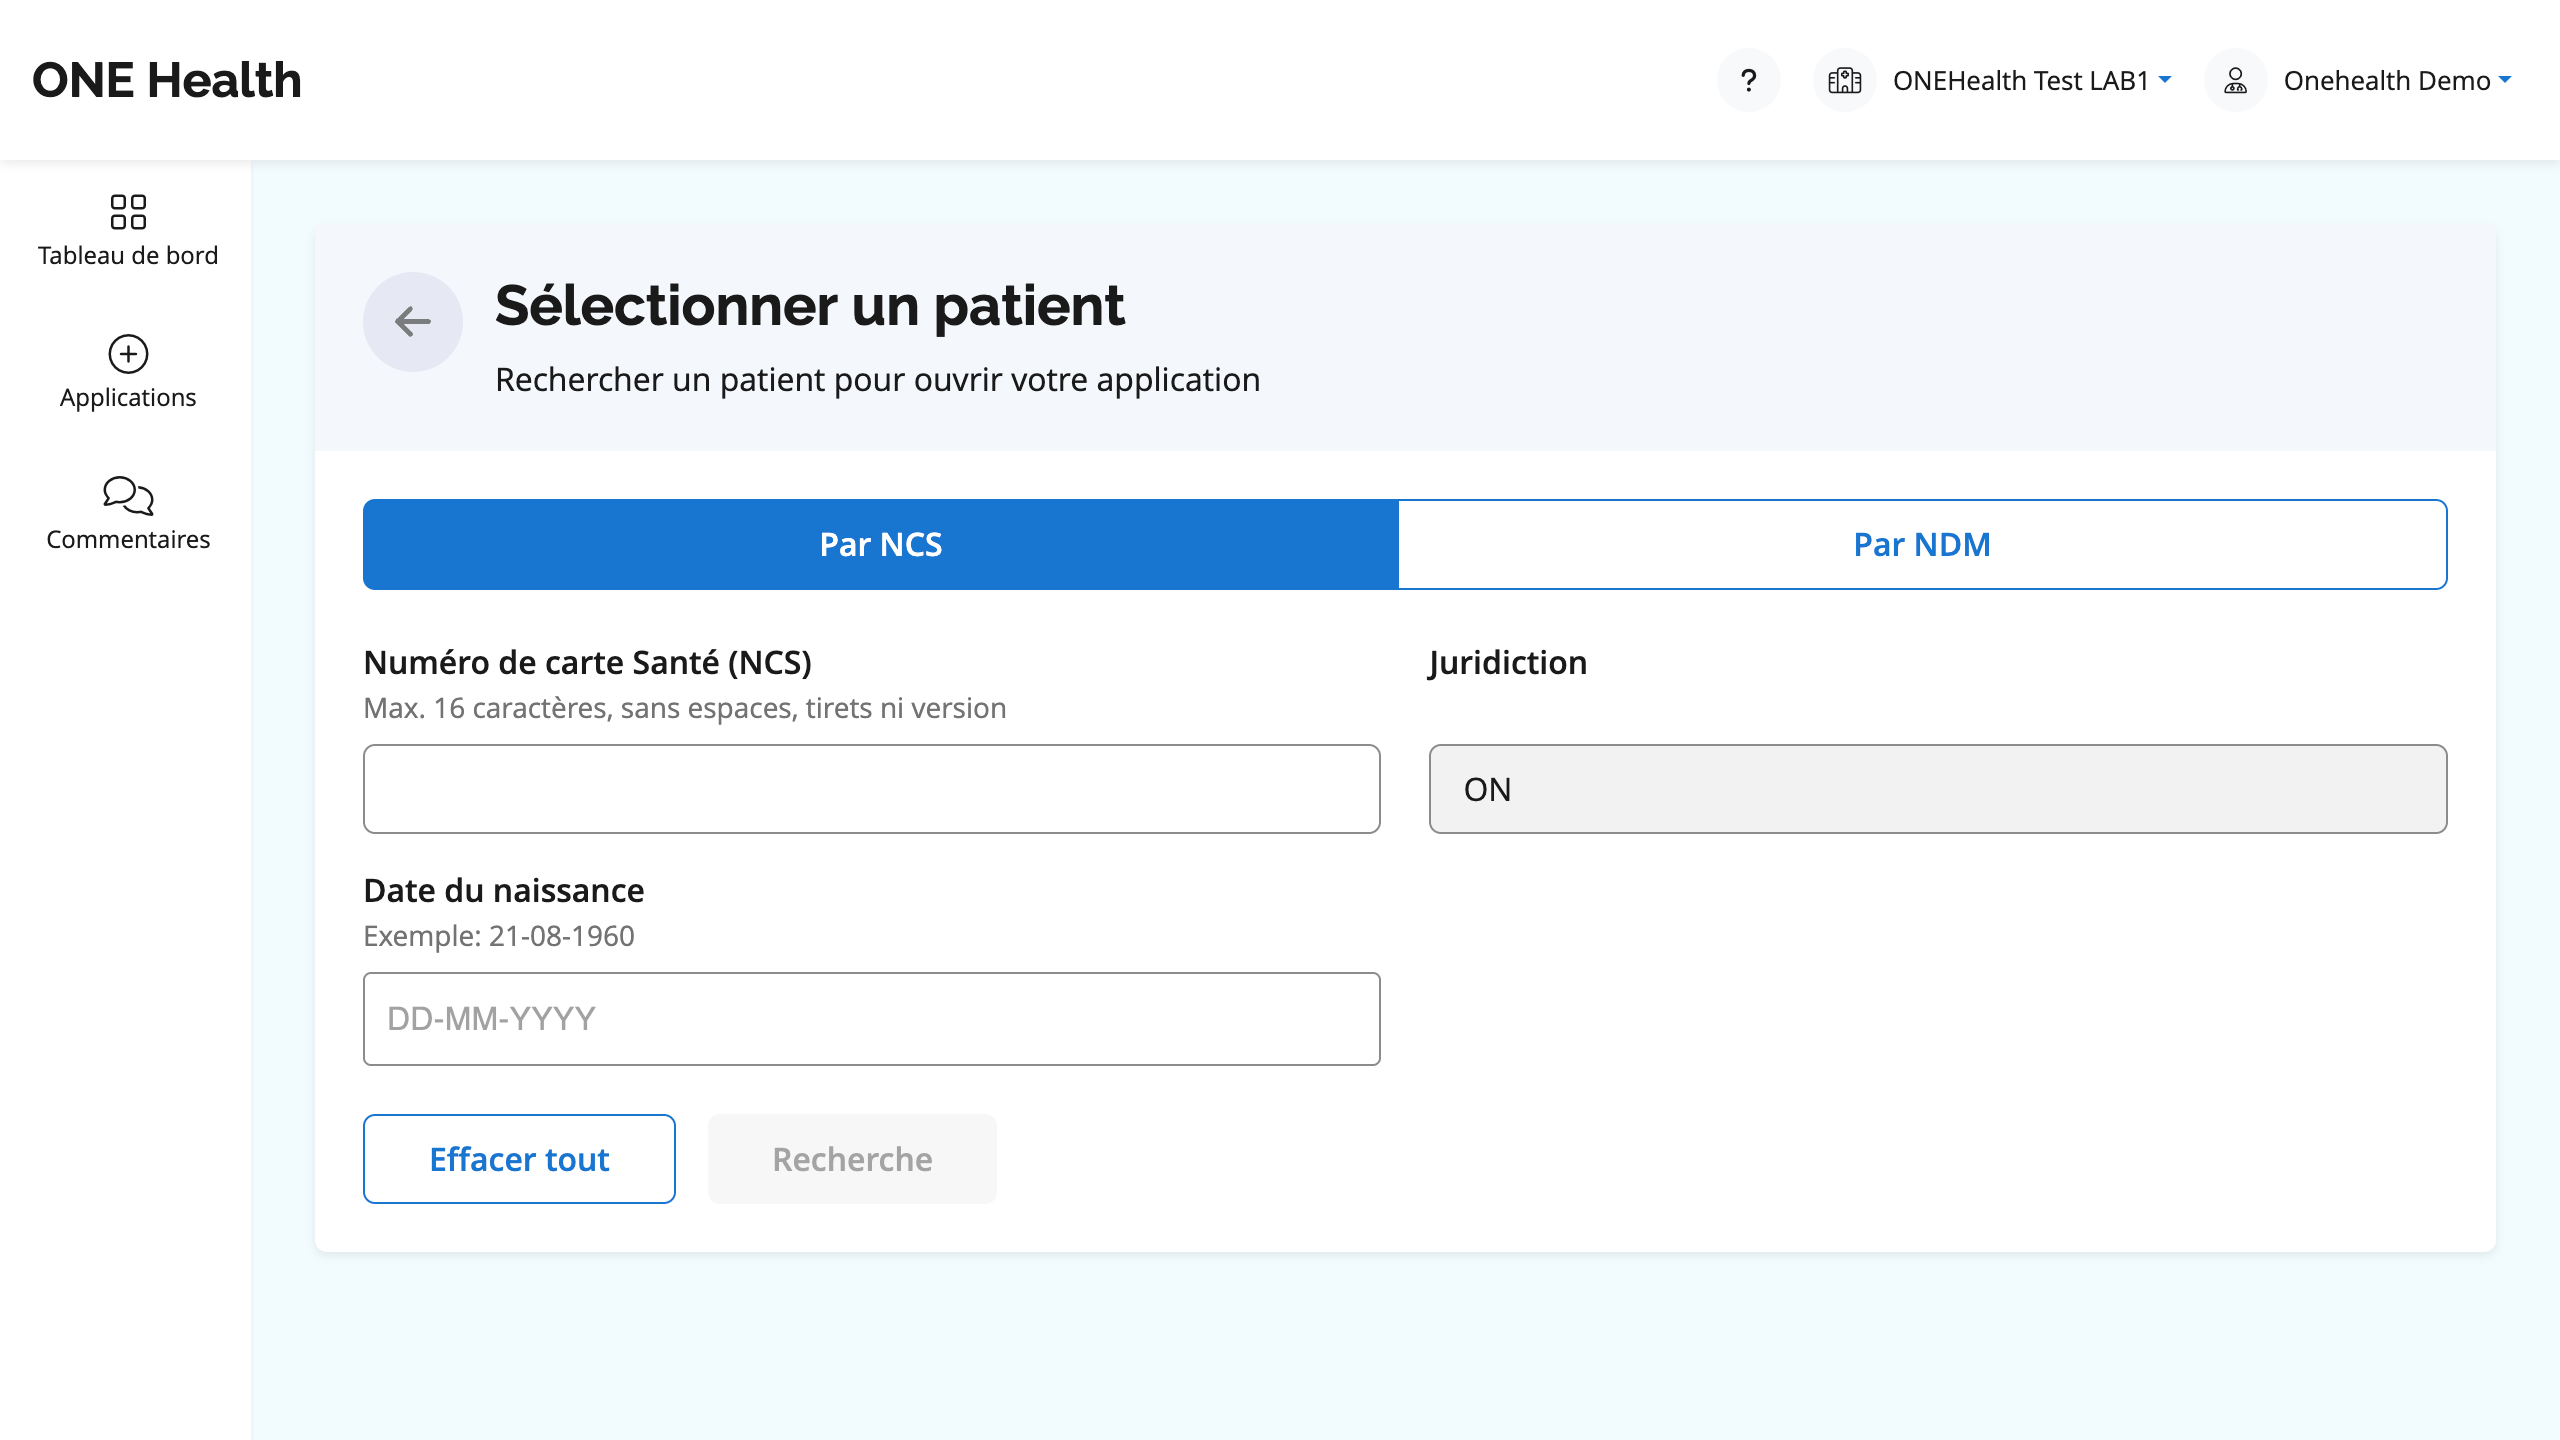
Task: Click 'Max. 16 caractères' hint text
Action: pyautogui.click(x=685, y=708)
